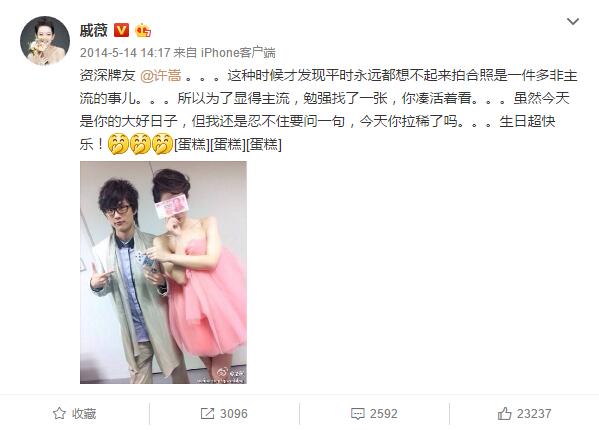Click the thumbs-up like icon

tap(504, 413)
